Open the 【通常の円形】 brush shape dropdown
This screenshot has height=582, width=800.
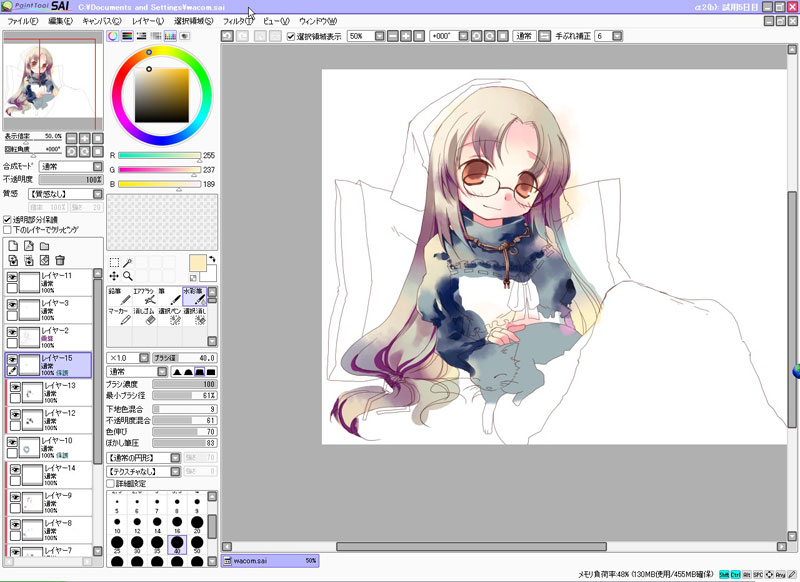[143, 458]
